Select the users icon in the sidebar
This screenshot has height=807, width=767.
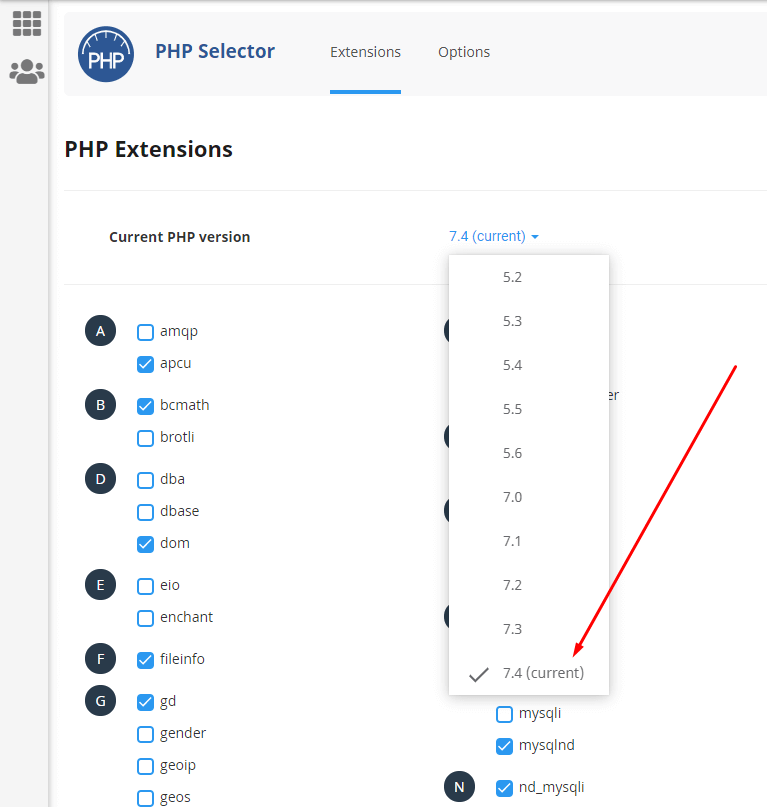25,70
